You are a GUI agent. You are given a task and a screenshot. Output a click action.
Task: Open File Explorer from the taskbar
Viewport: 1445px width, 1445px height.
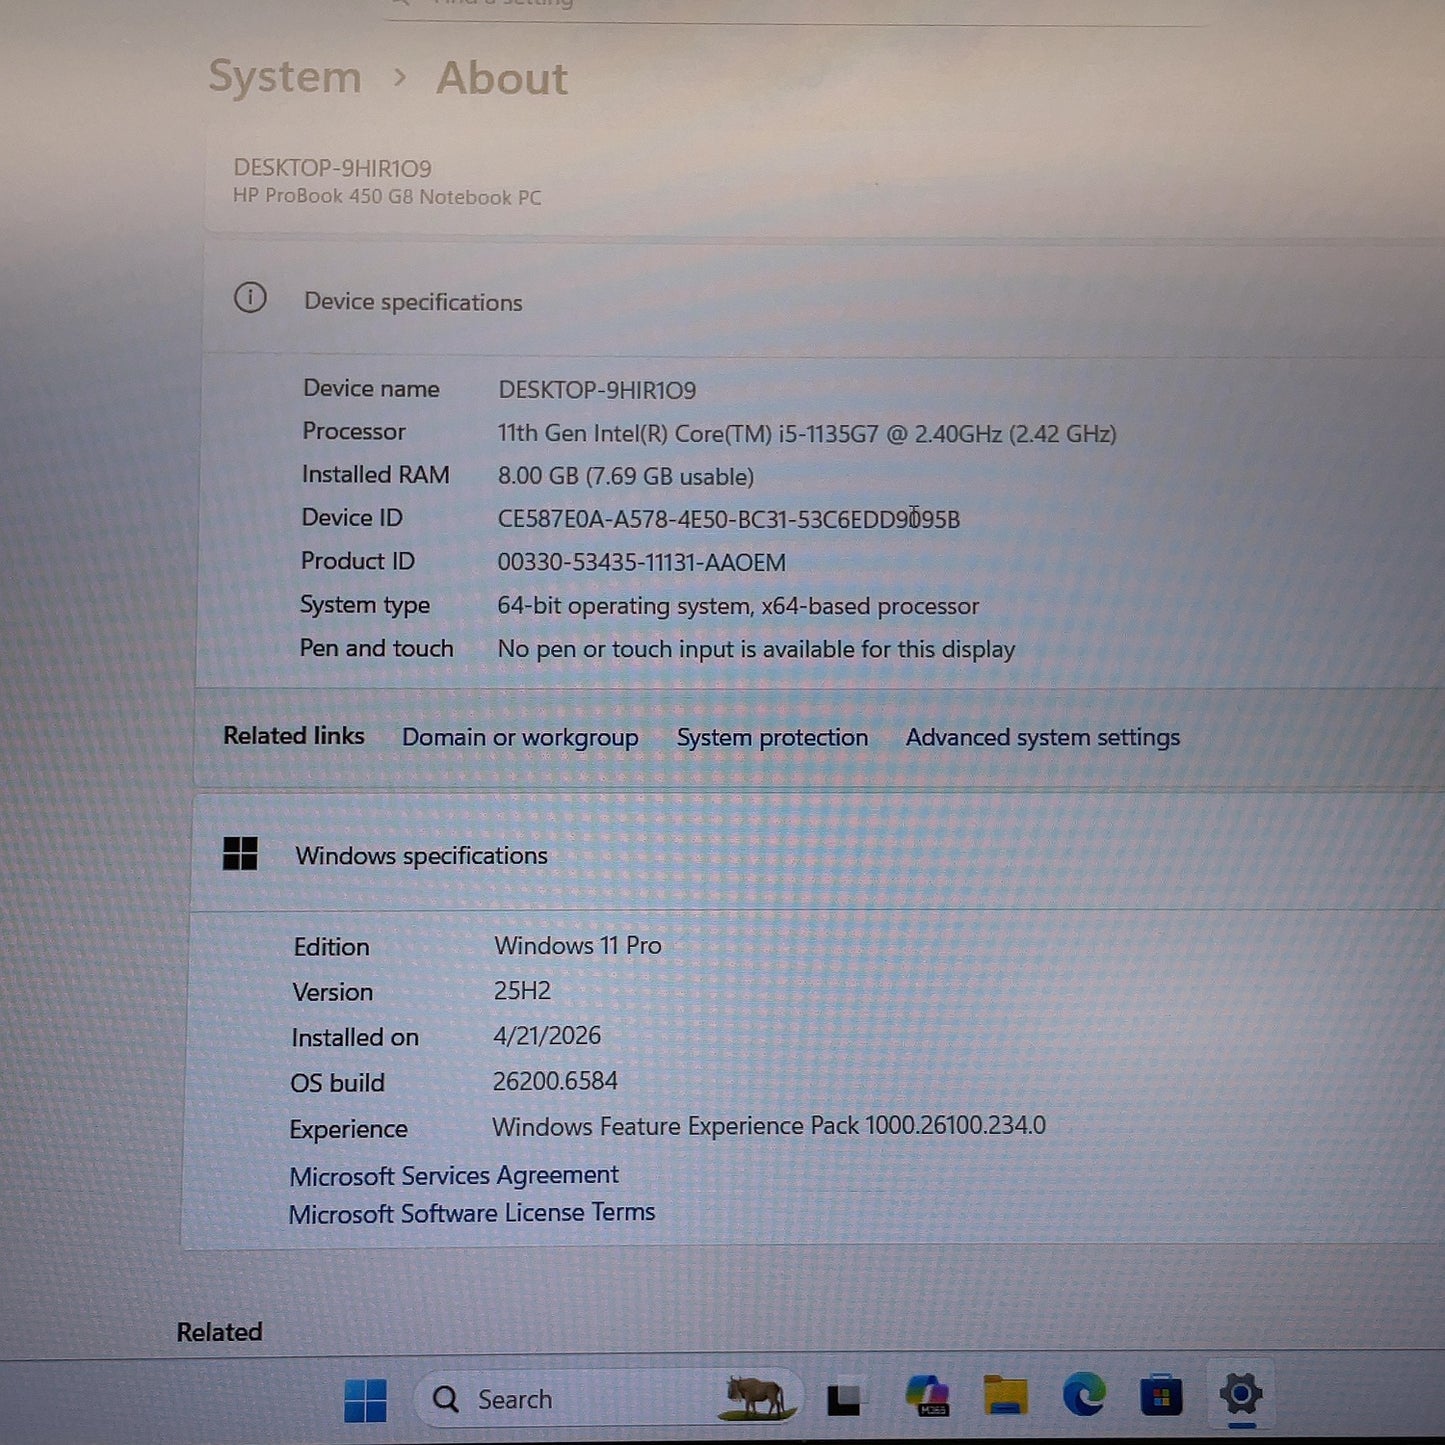click(x=1005, y=1395)
